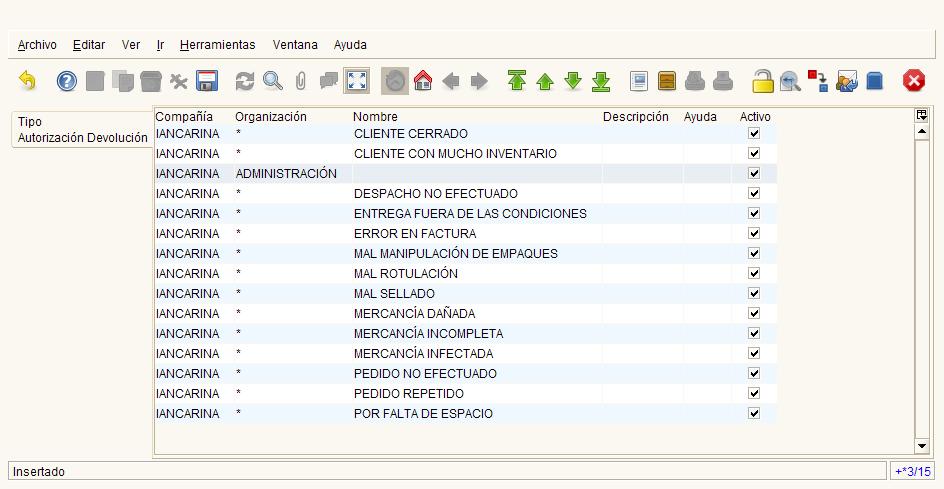The height and width of the screenshot is (489, 944).
Task: Toggle Activo checkbox for PEDIDO REPETIDO
Action: pos(754,393)
